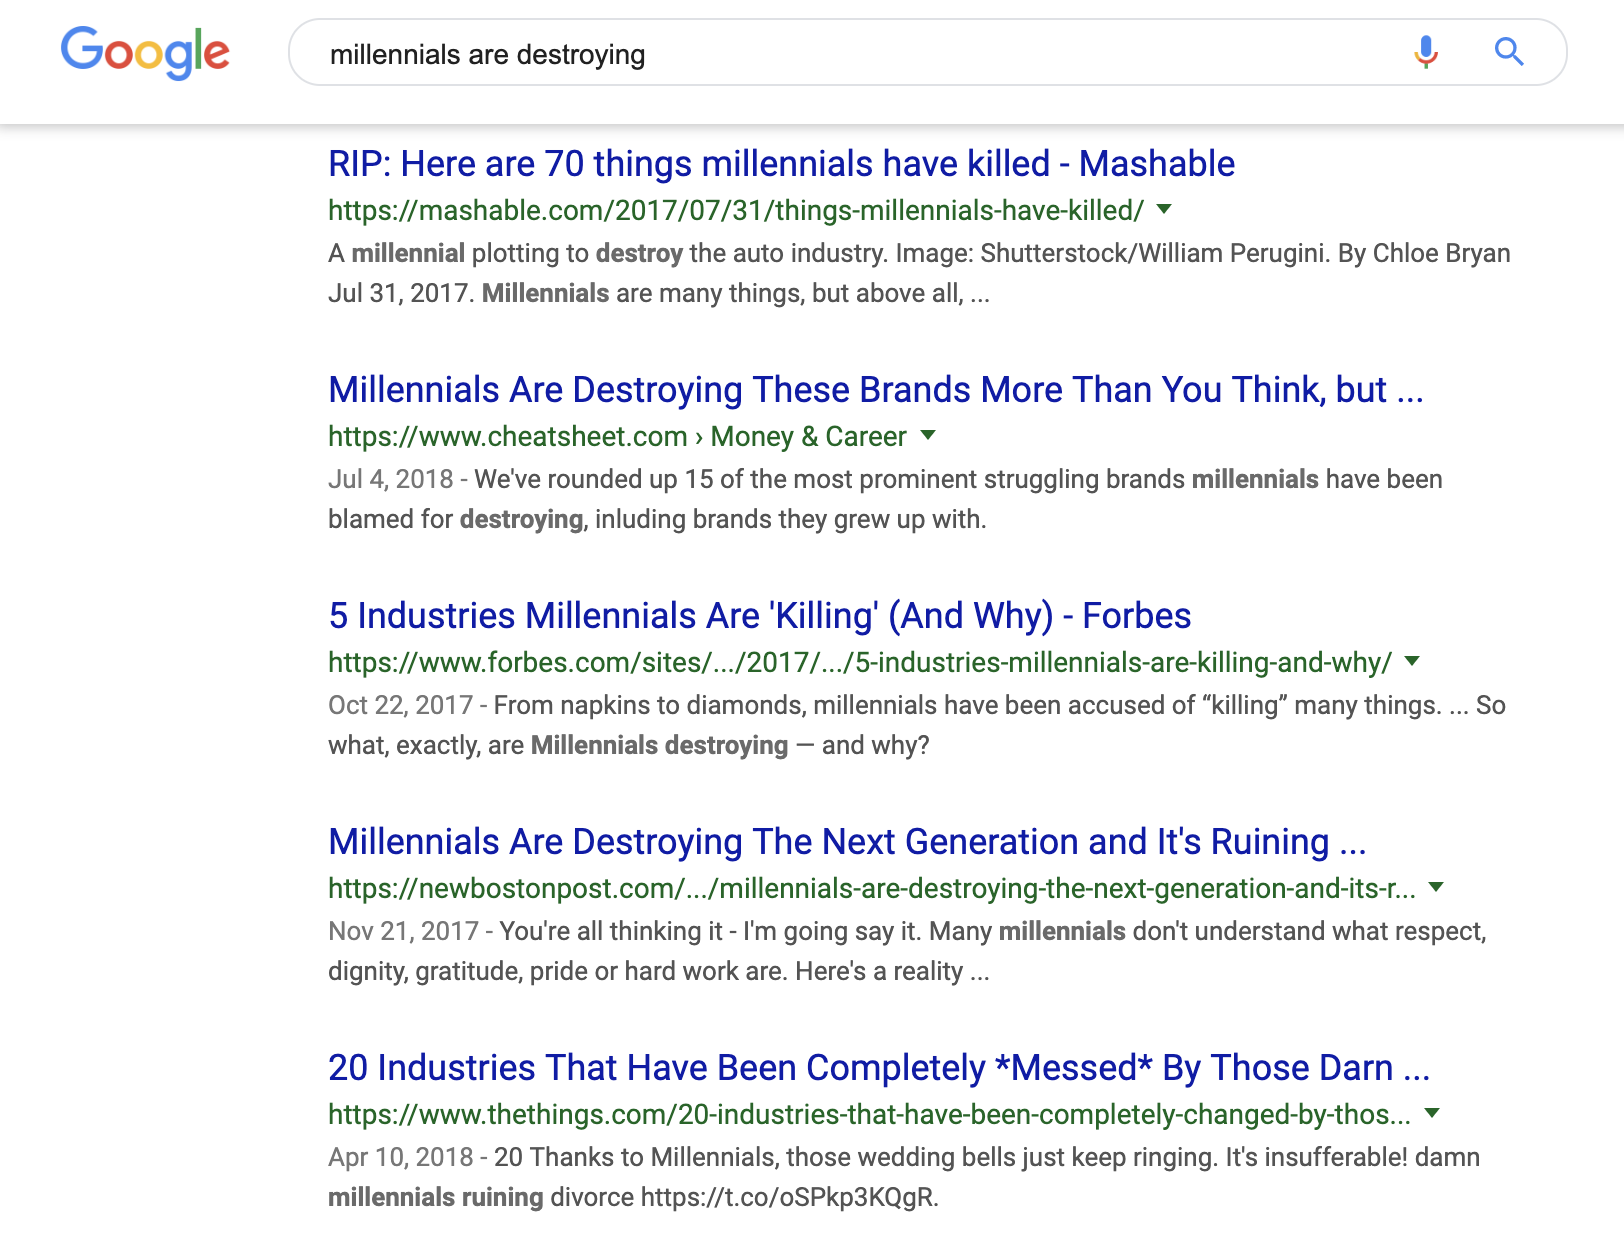Open "20 Industries That Have Been Completely *Messed*" result
The image size is (1624, 1254).
[879, 1068]
